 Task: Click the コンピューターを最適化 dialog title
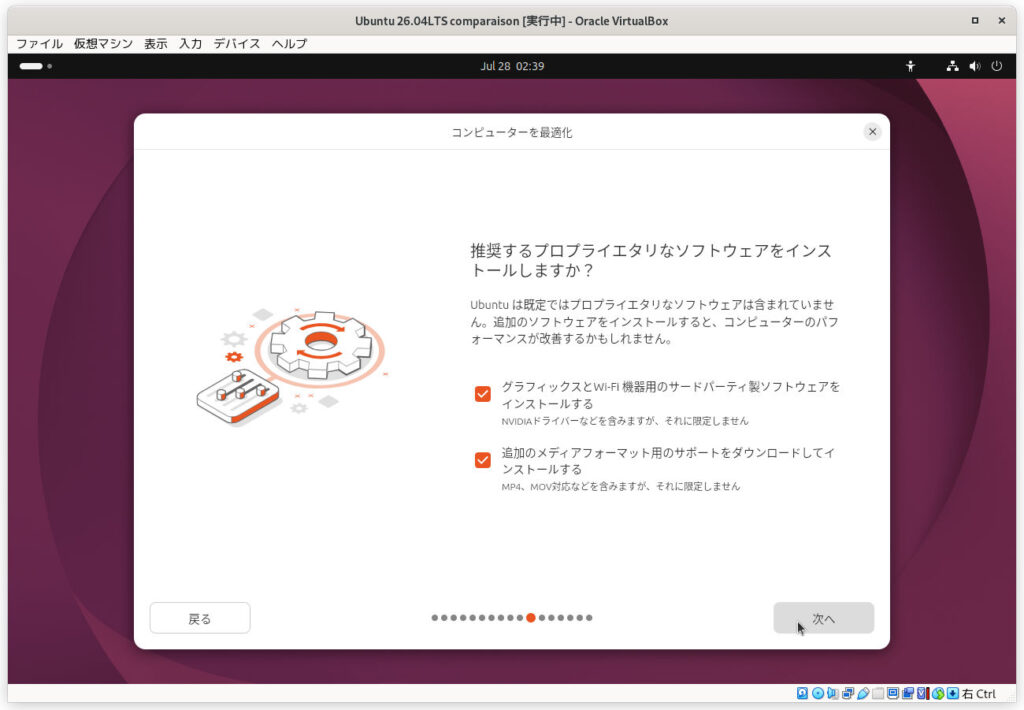click(512, 133)
